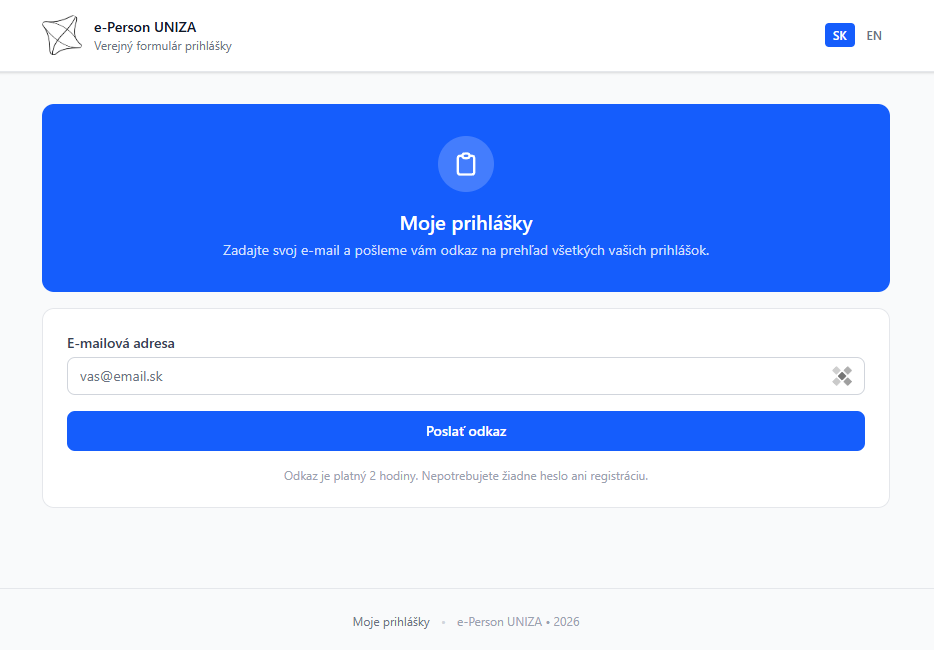Select the e-Person UNIZA header title

145,27
